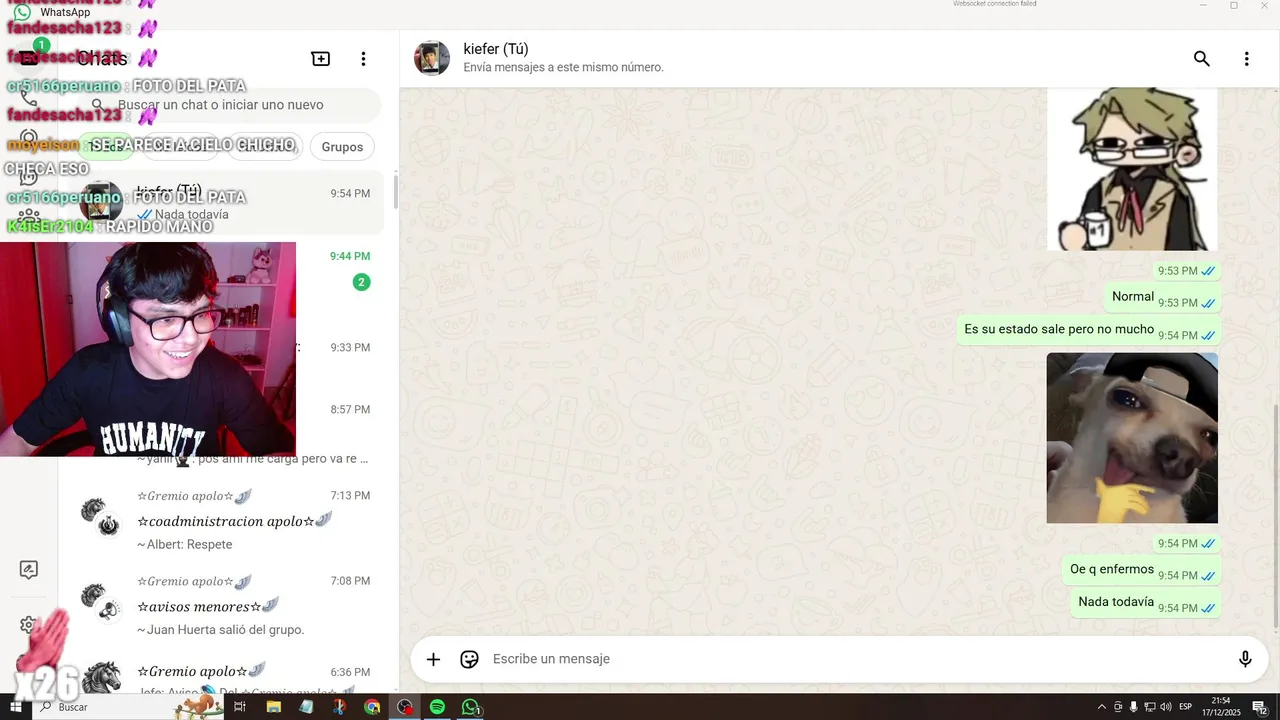The width and height of the screenshot is (1280, 720).
Task: Open the Gremio apolo chat from 6:36 PM
Action: tap(221, 676)
